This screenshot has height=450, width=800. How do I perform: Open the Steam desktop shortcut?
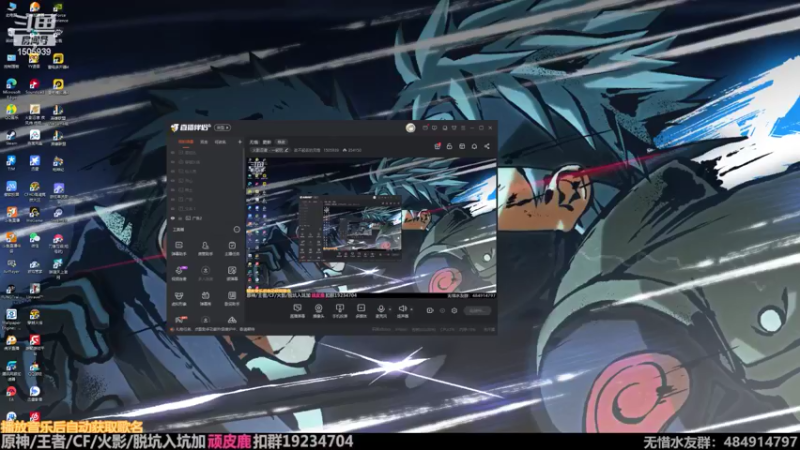click(11, 137)
